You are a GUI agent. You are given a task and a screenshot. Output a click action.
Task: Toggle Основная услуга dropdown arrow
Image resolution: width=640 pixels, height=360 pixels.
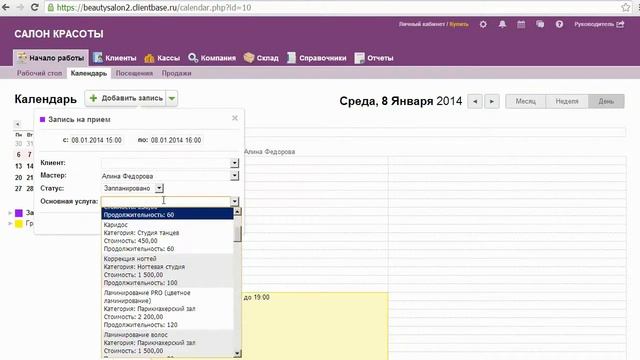(x=234, y=201)
